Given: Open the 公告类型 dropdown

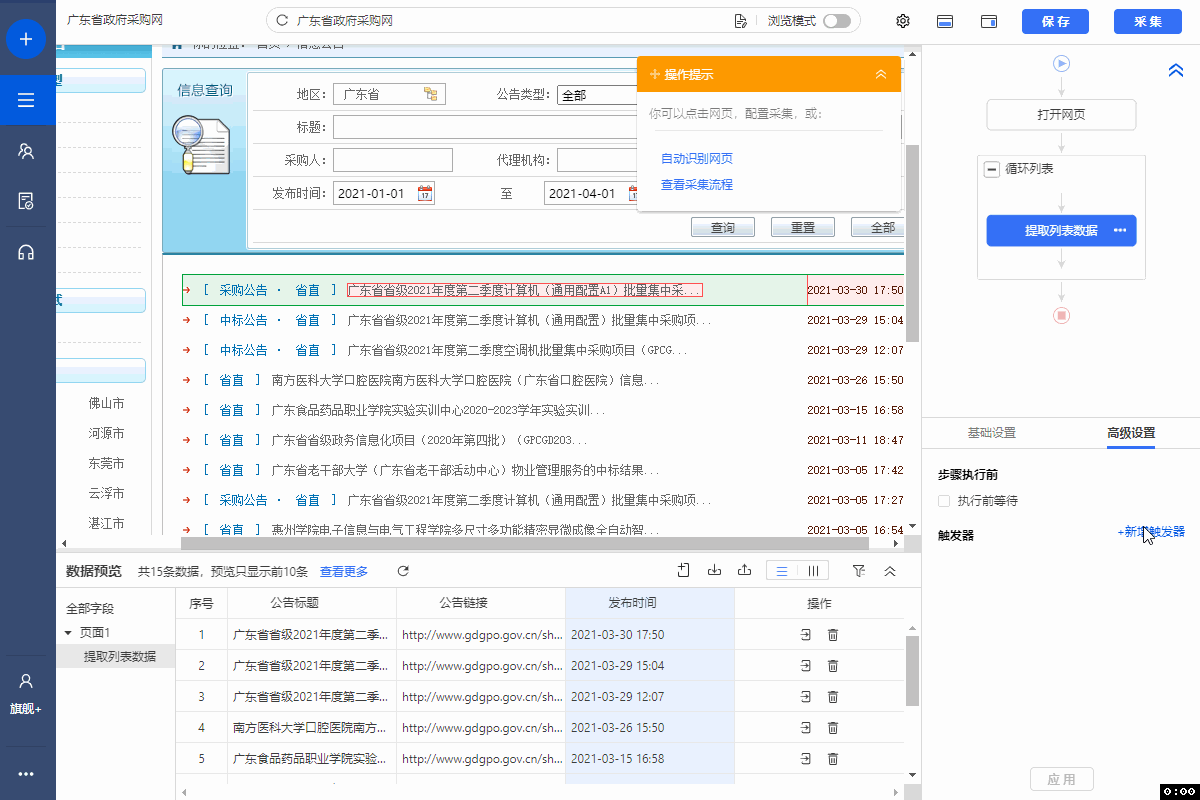Looking at the screenshot, I should pos(597,95).
